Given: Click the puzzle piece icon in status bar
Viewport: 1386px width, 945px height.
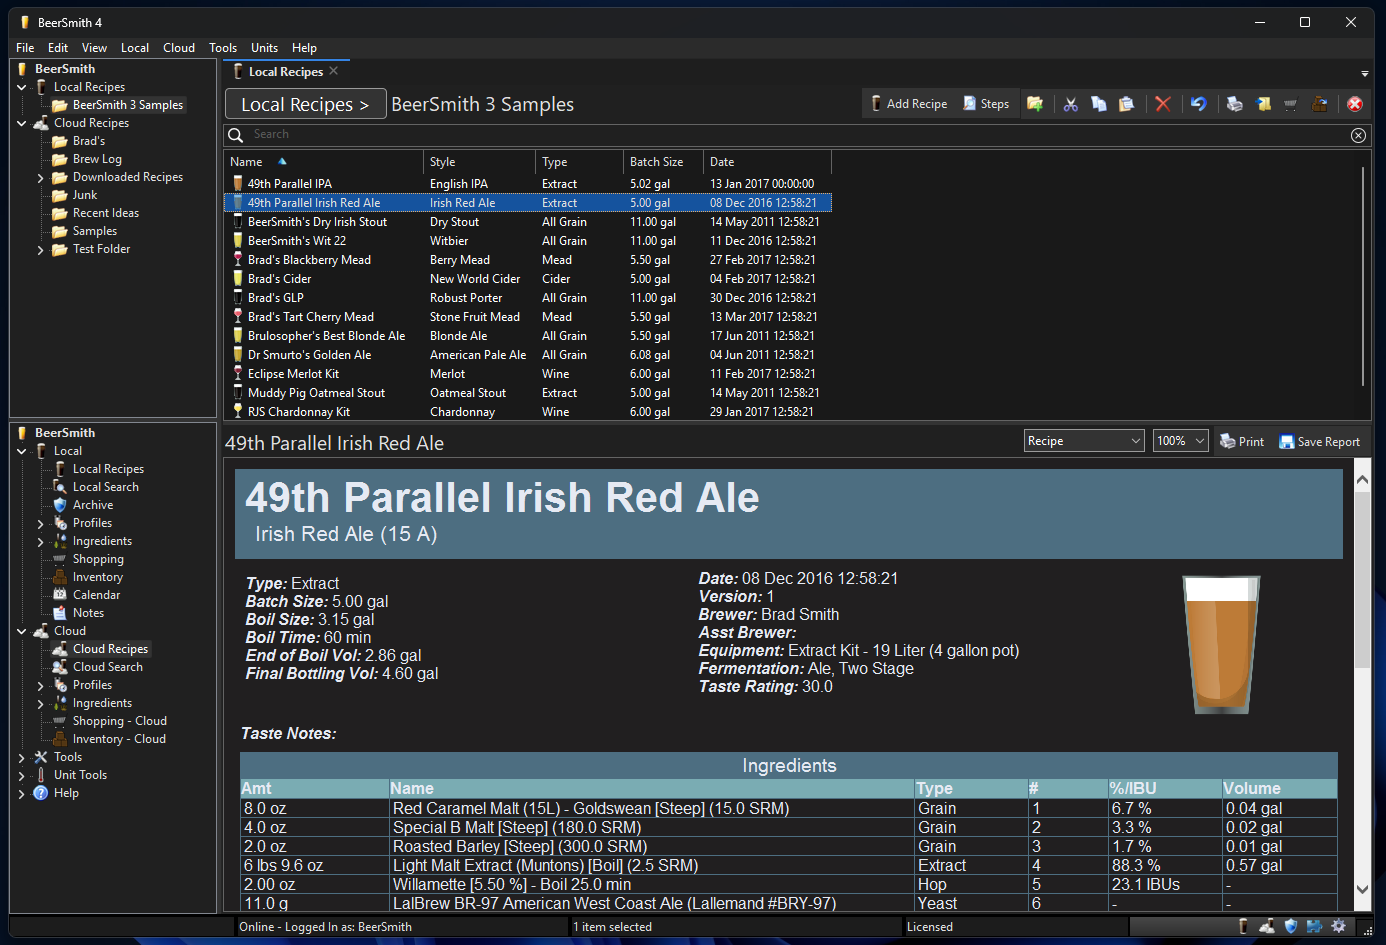Looking at the screenshot, I should [x=1314, y=926].
